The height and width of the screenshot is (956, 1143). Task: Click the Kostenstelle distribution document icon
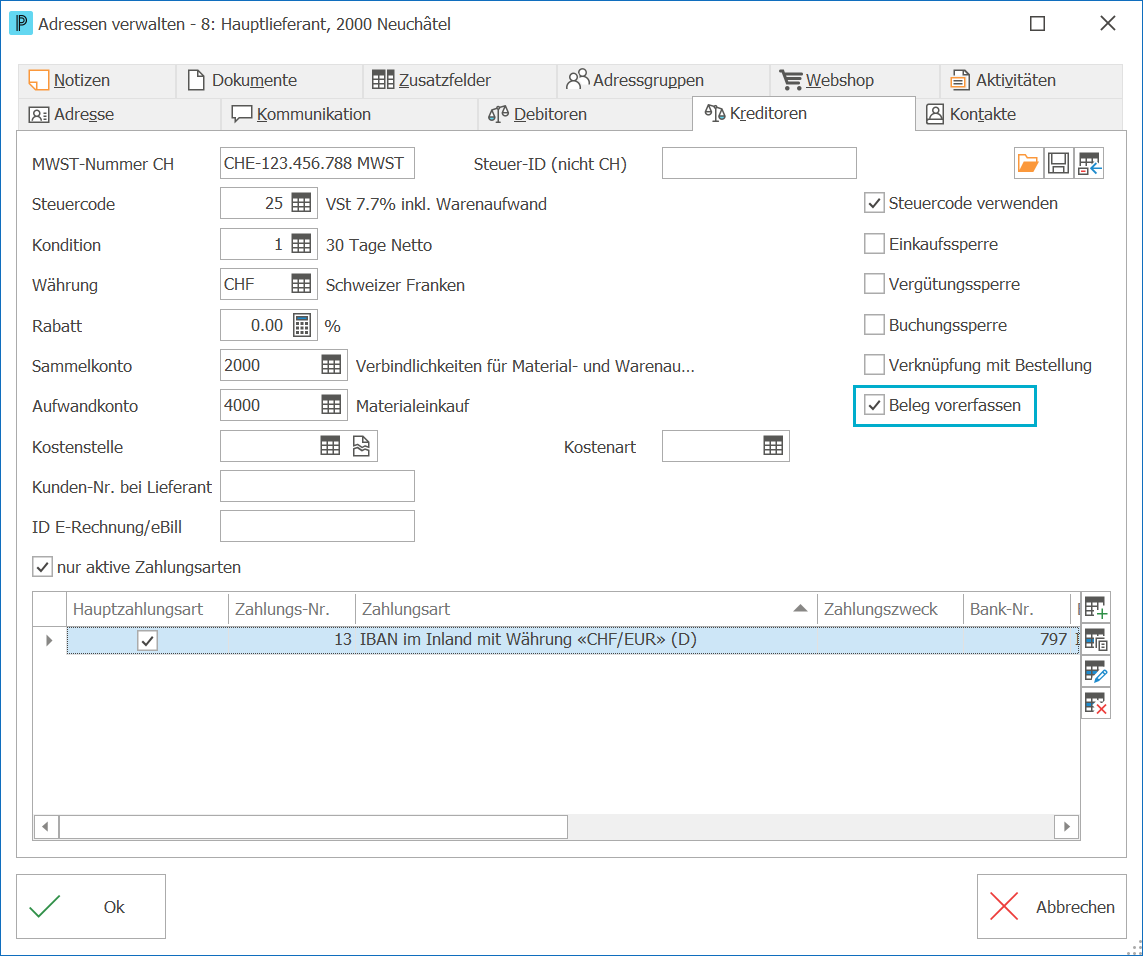pos(362,446)
